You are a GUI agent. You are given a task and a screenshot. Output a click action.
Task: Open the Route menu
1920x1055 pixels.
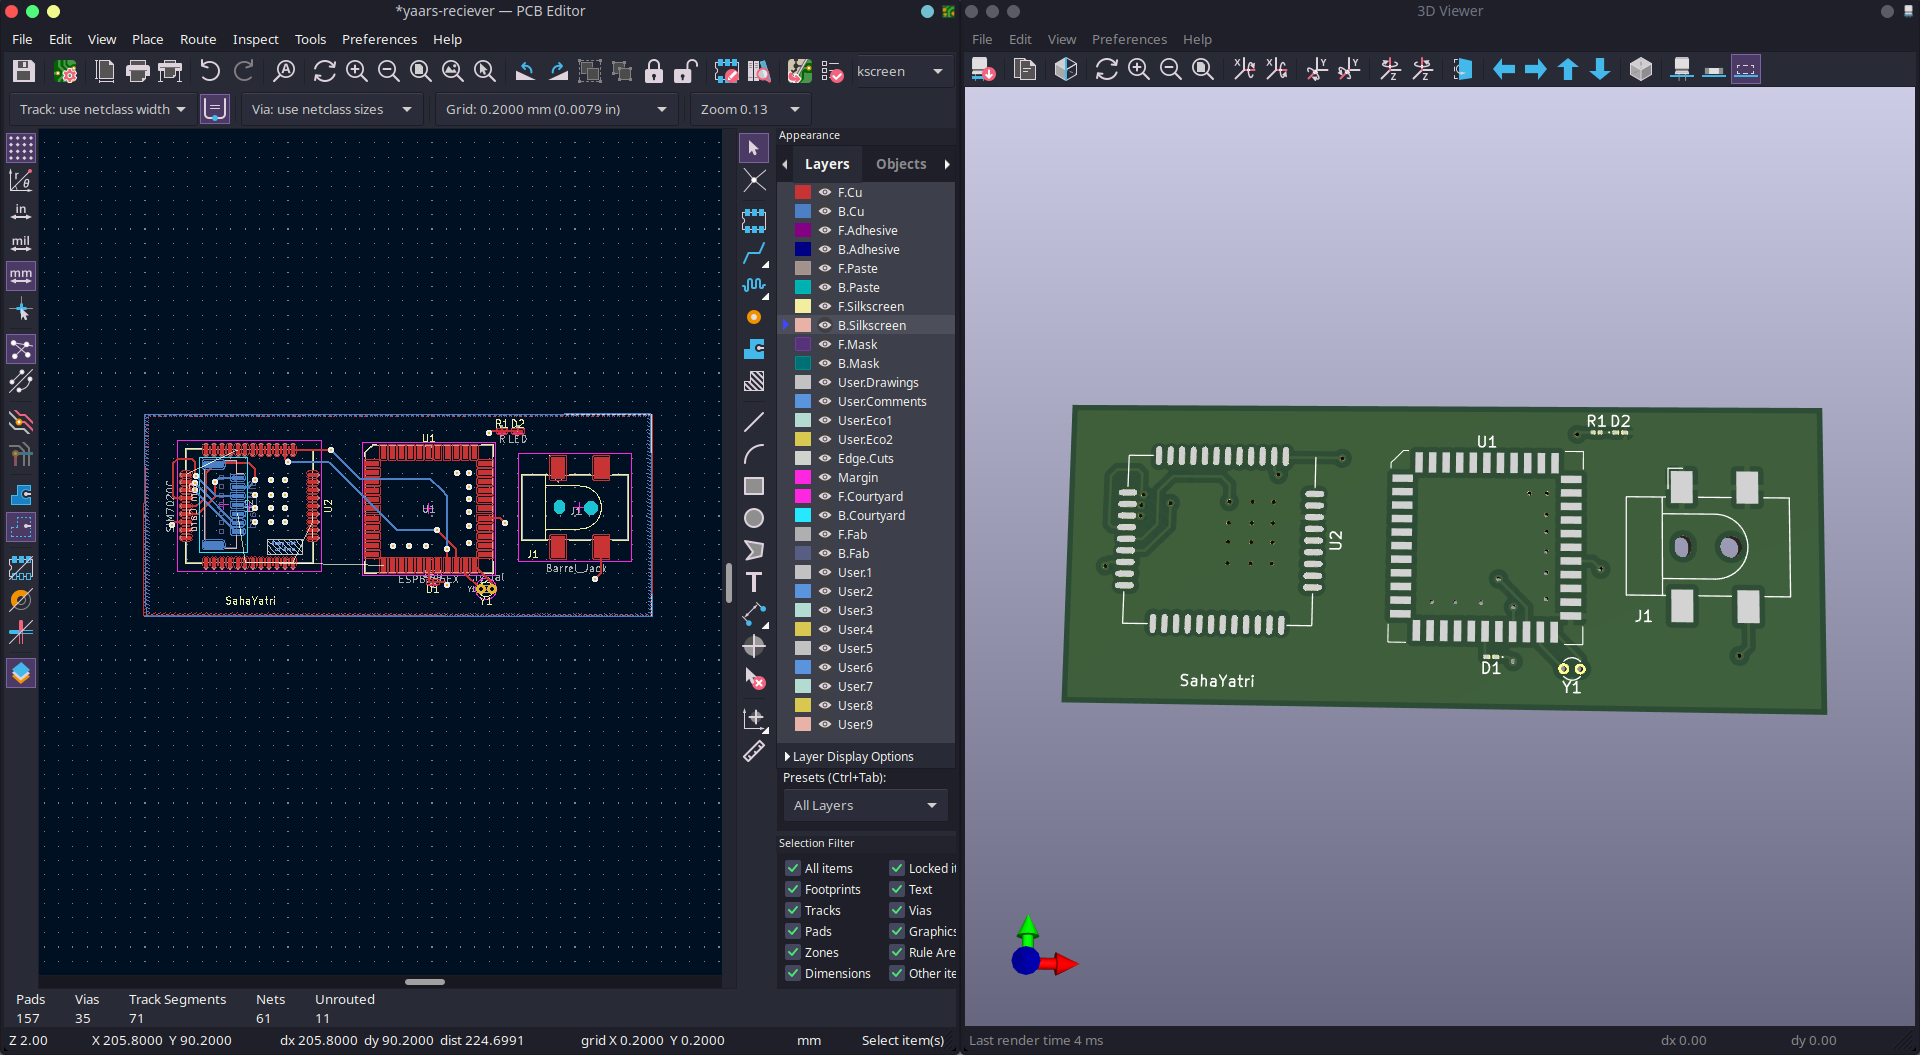[x=197, y=39]
